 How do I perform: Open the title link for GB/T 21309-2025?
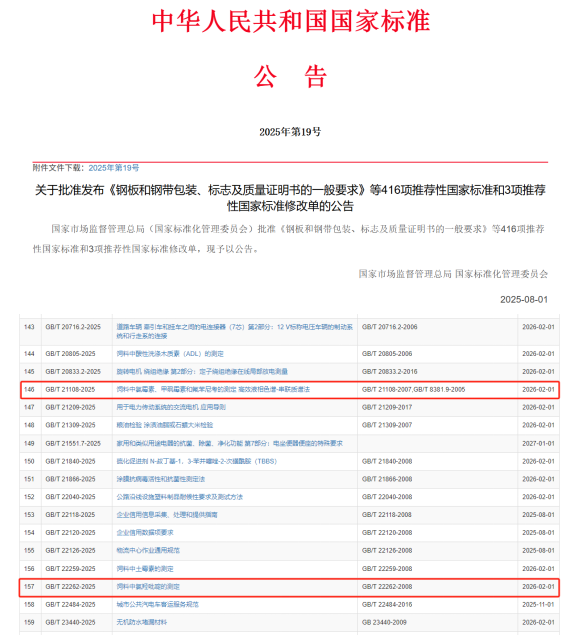[164, 425]
